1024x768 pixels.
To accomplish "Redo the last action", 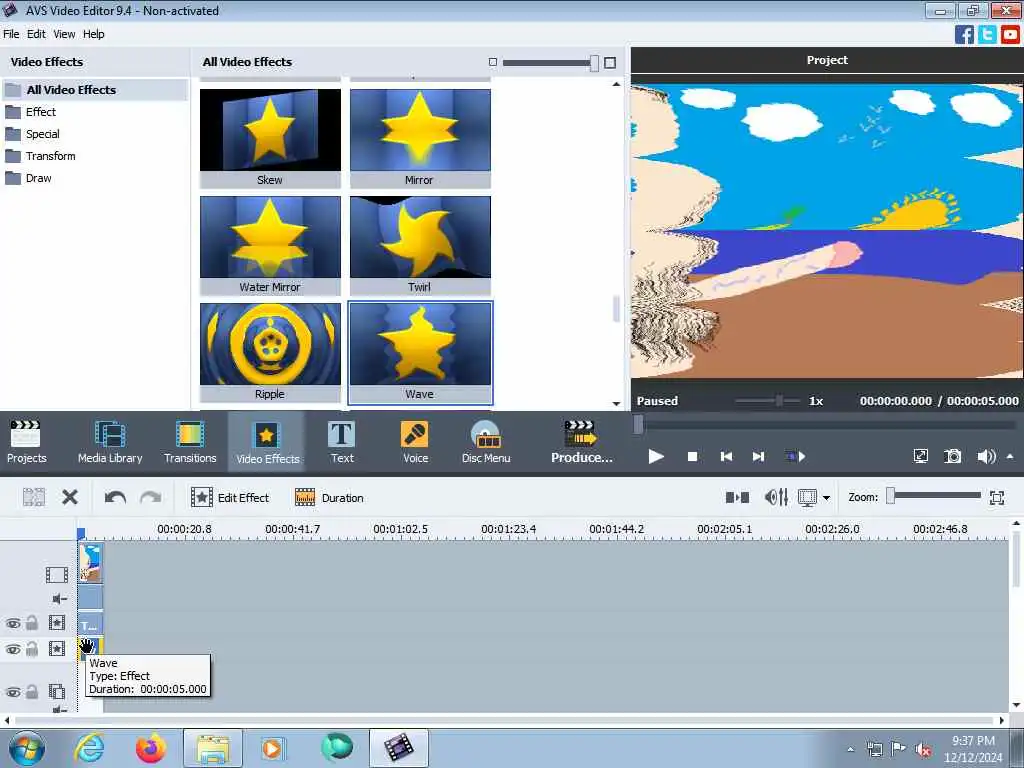I will (151, 498).
